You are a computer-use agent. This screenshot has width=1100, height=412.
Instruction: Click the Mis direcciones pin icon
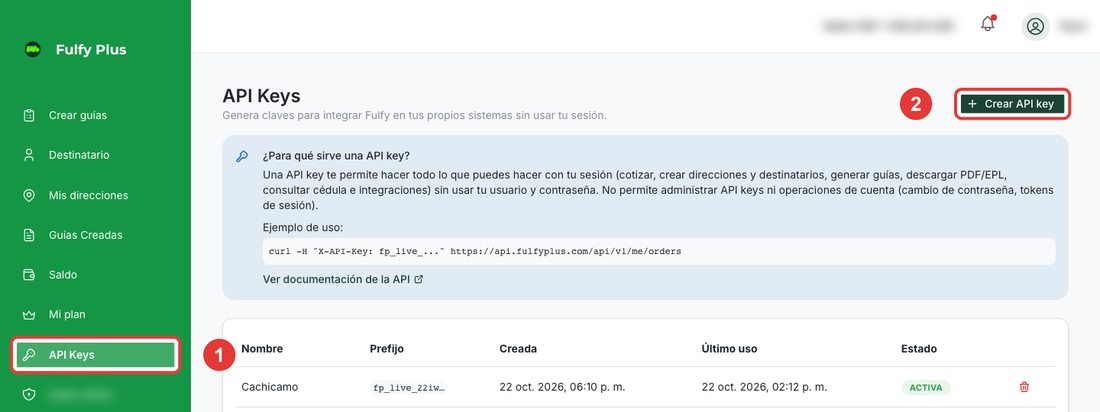(29, 195)
